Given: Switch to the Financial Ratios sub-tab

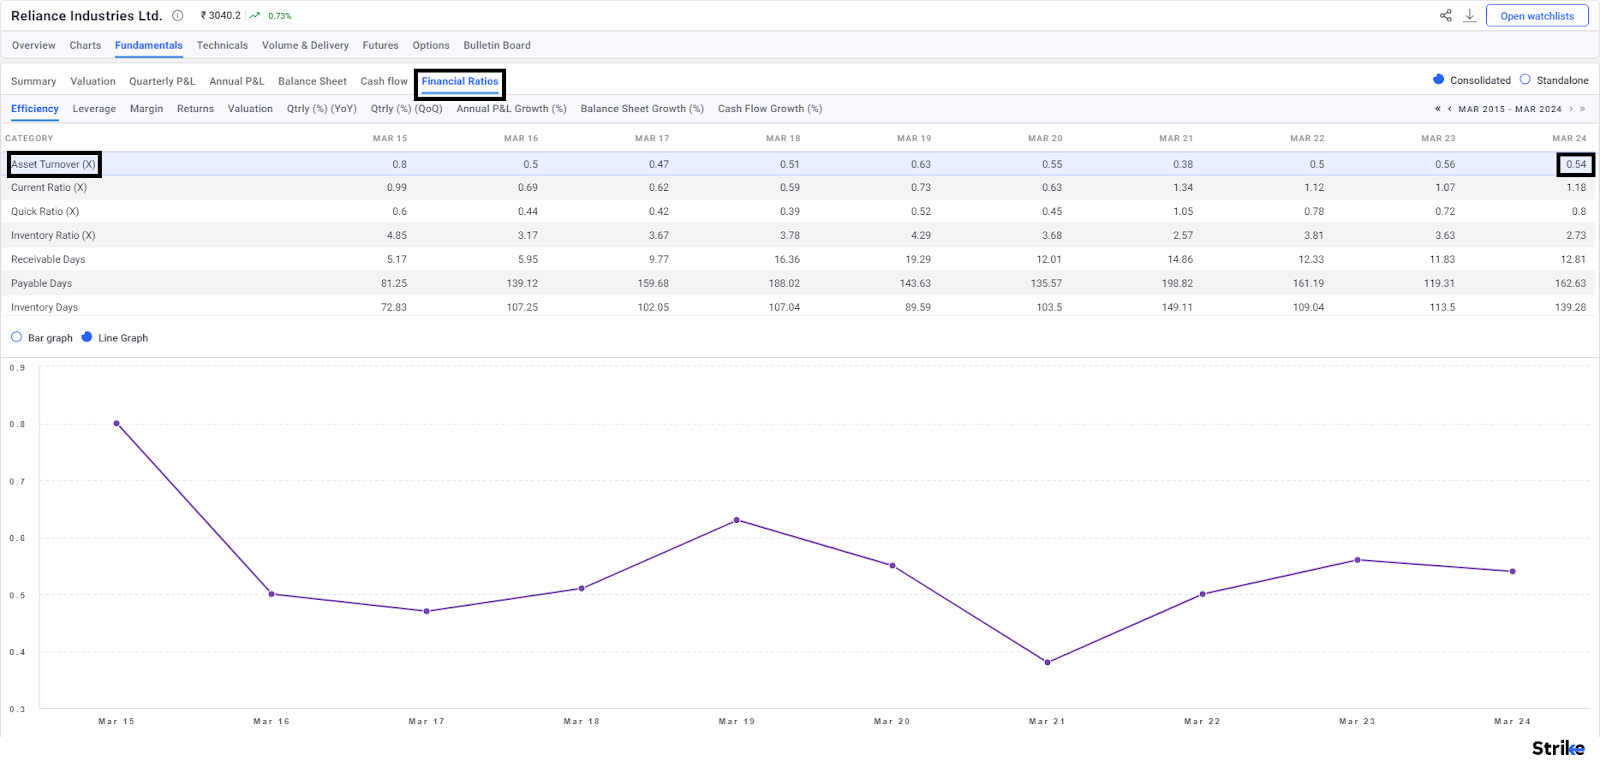Looking at the screenshot, I should coord(460,81).
